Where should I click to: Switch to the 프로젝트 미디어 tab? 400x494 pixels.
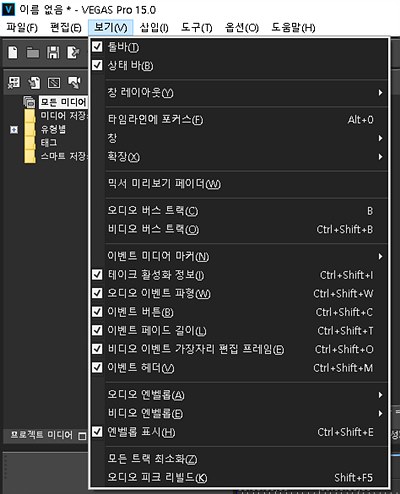pyautogui.click(x=42, y=435)
